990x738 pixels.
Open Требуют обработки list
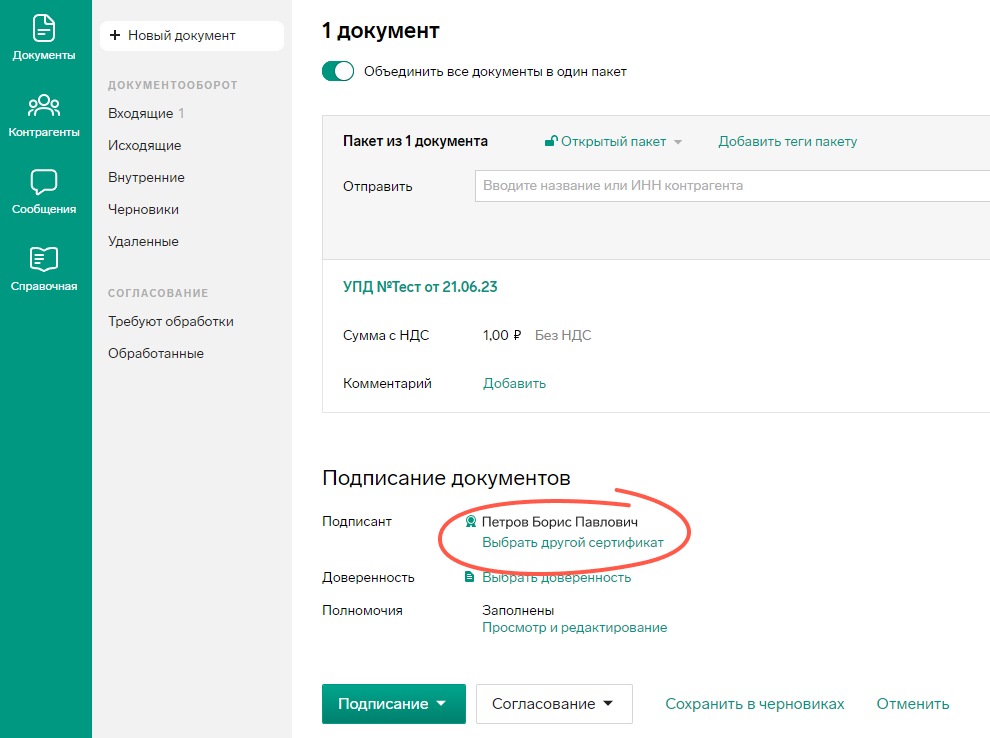pos(170,321)
